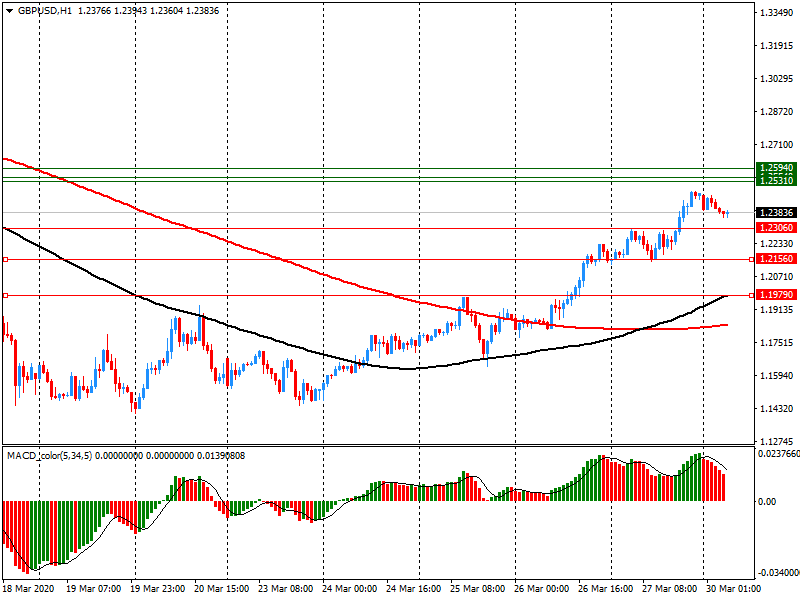This screenshot has height=600, width=800.
Task: Click the 1.31915 price axis value
Action: click(x=777, y=46)
